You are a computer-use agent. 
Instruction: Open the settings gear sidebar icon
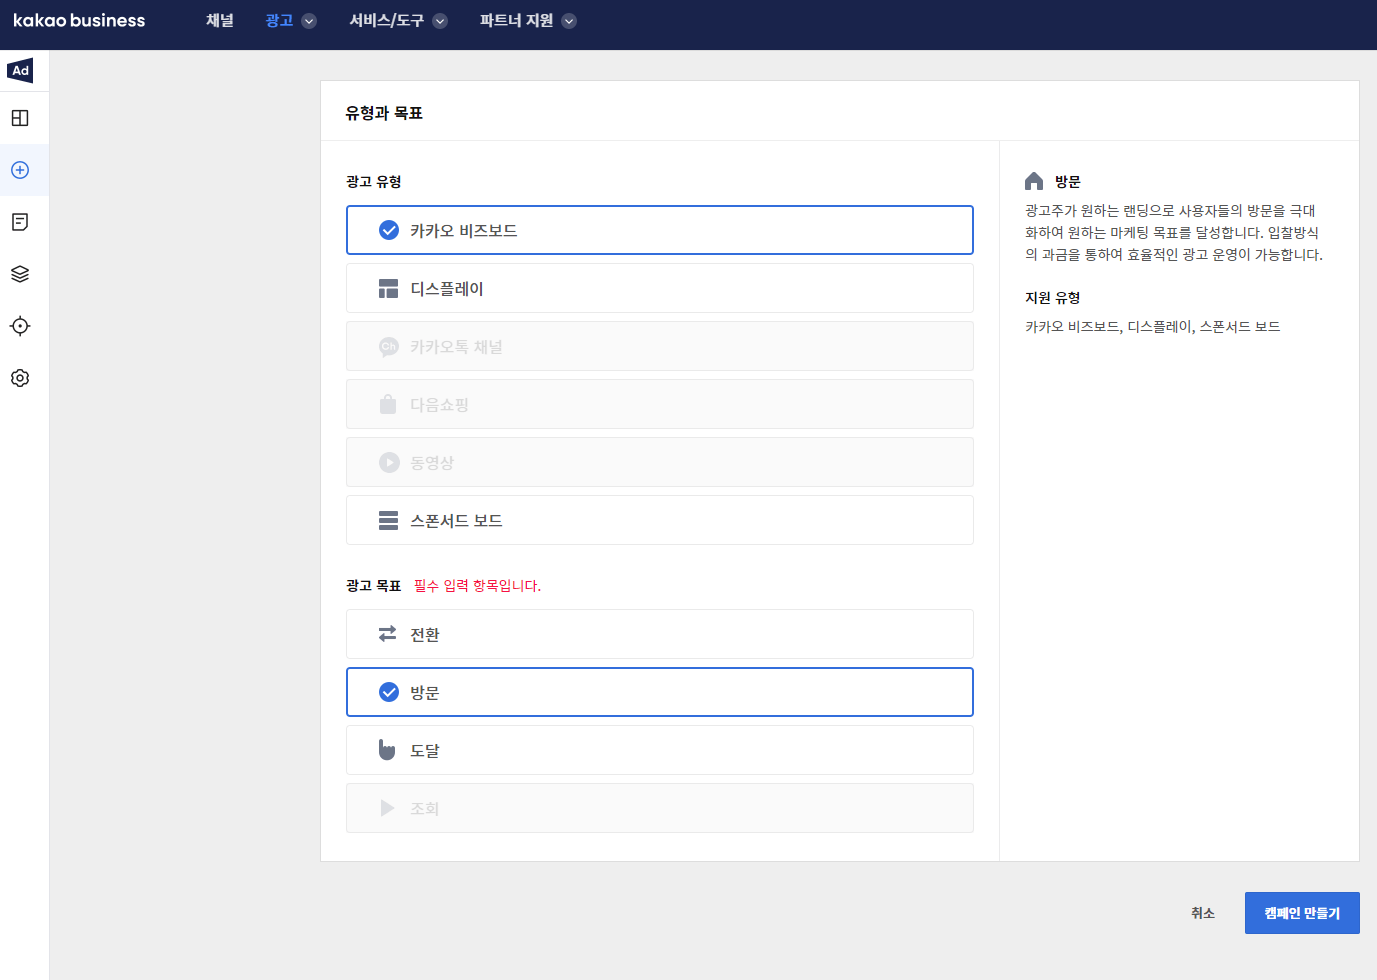click(20, 378)
